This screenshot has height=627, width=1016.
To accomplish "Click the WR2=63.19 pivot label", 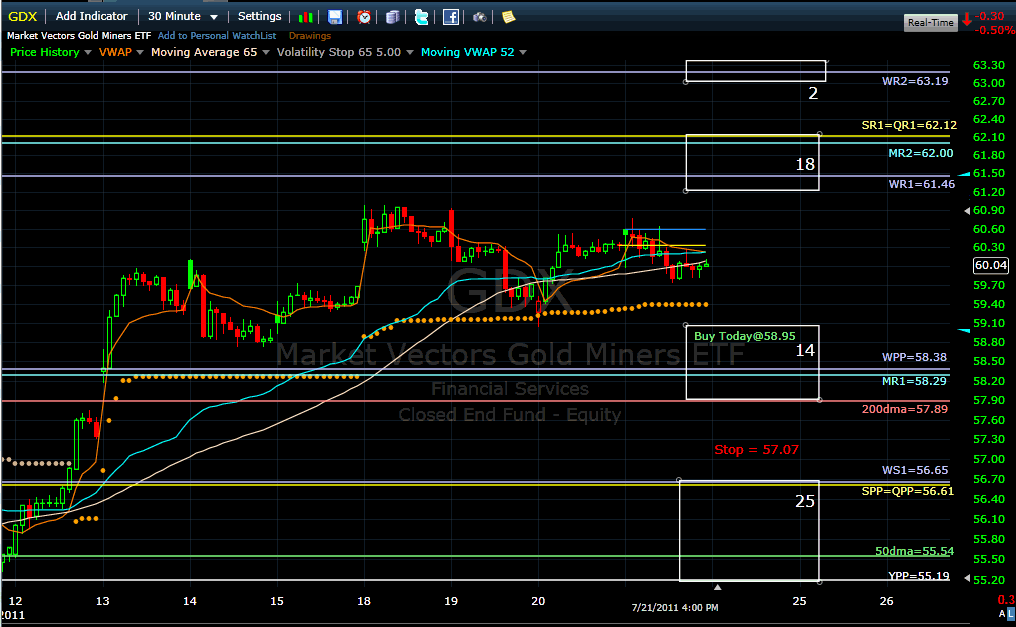I will tap(915, 81).
